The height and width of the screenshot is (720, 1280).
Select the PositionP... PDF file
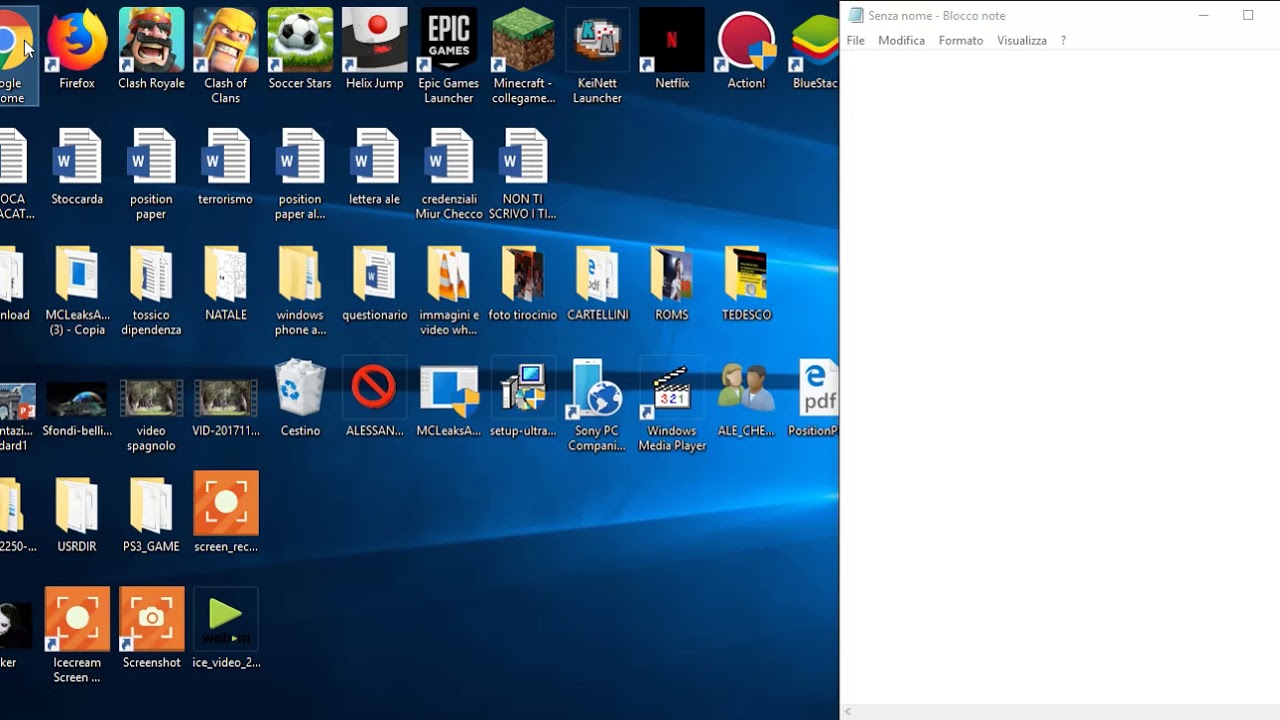pos(815,398)
